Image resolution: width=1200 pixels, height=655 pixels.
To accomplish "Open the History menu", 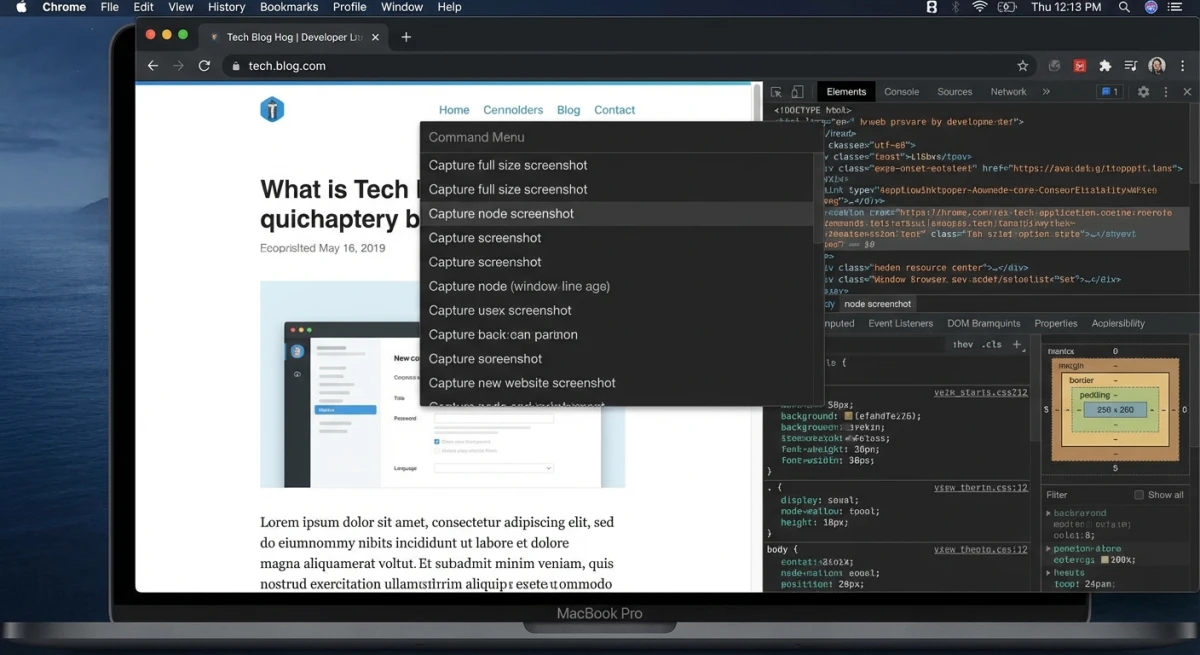I will coord(226,7).
